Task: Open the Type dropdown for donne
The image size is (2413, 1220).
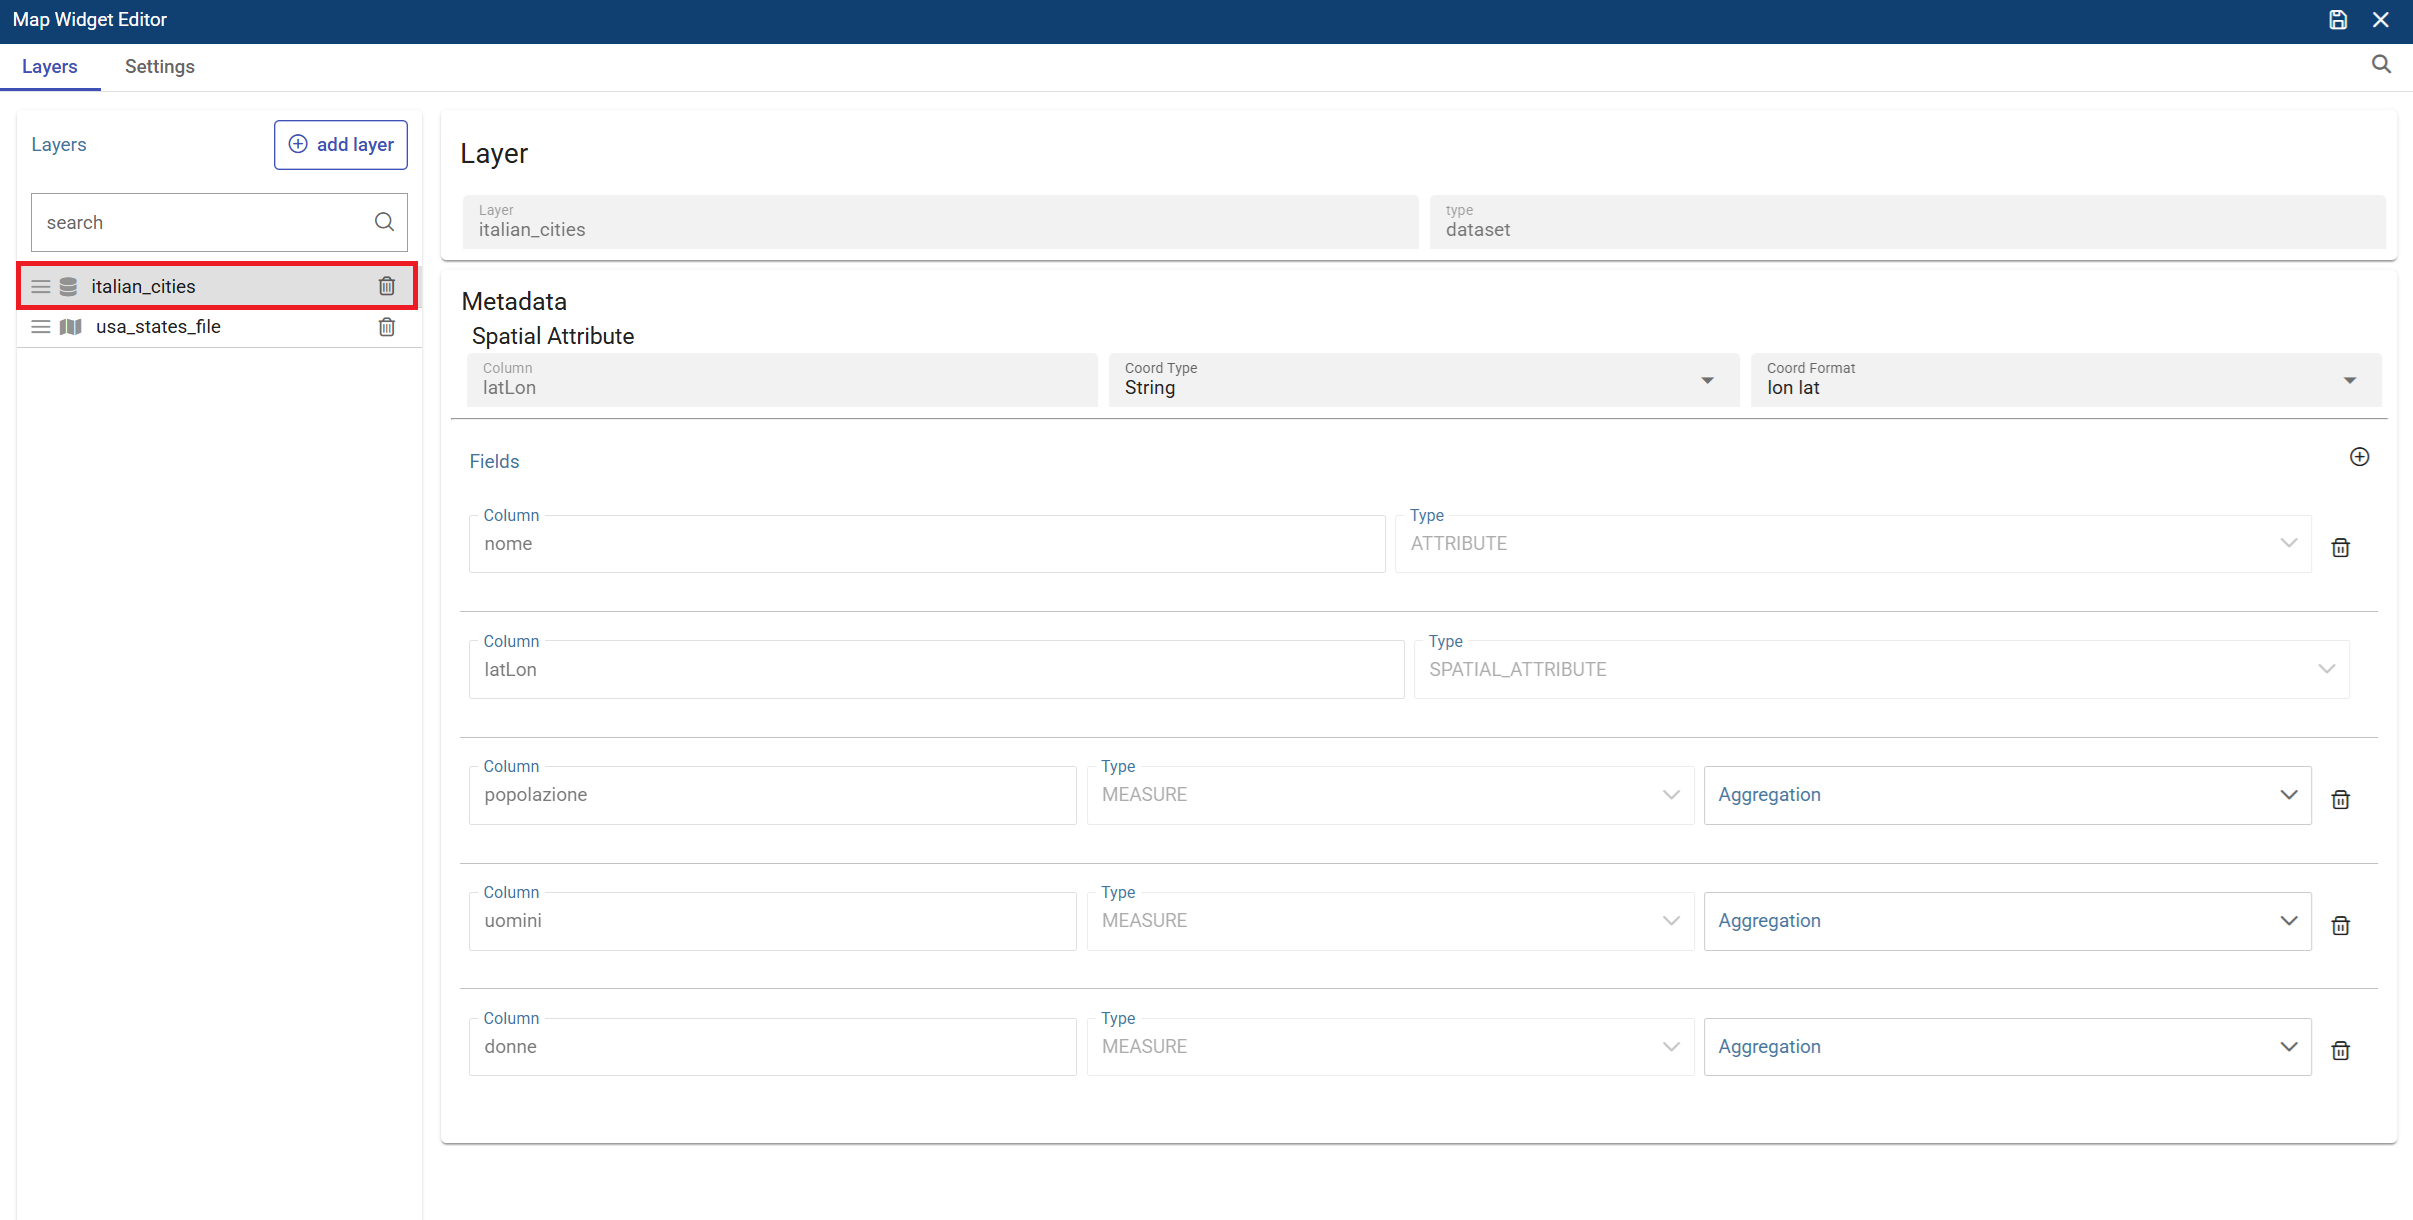Action: tap(1390, 1047)
